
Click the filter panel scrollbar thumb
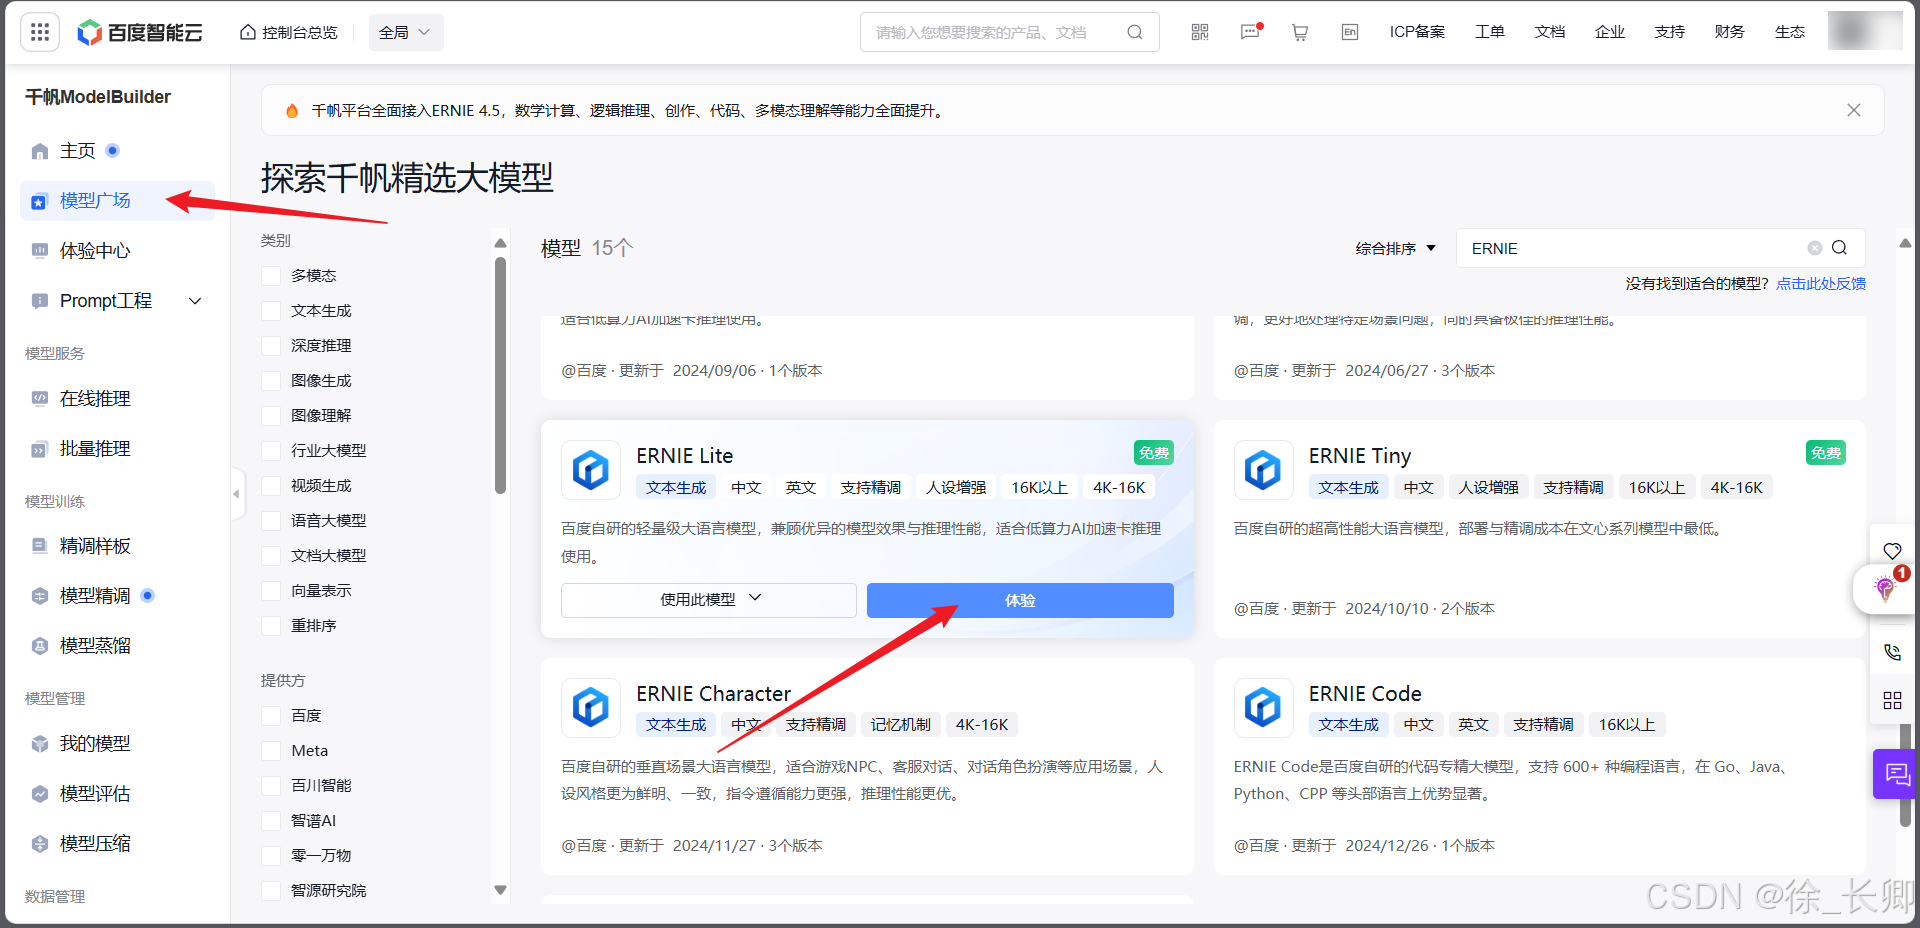coord(500,375)
